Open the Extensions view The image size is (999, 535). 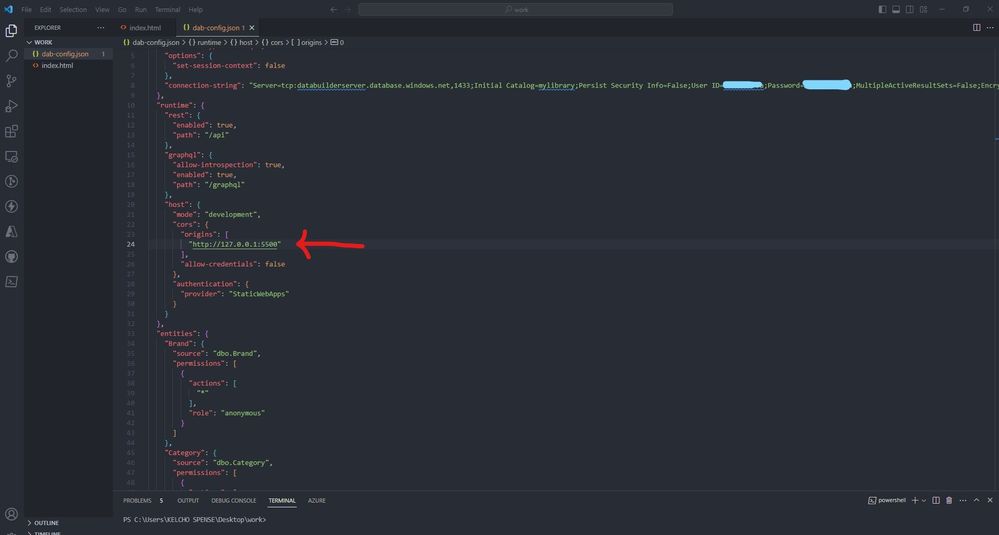tap(11, 131)
